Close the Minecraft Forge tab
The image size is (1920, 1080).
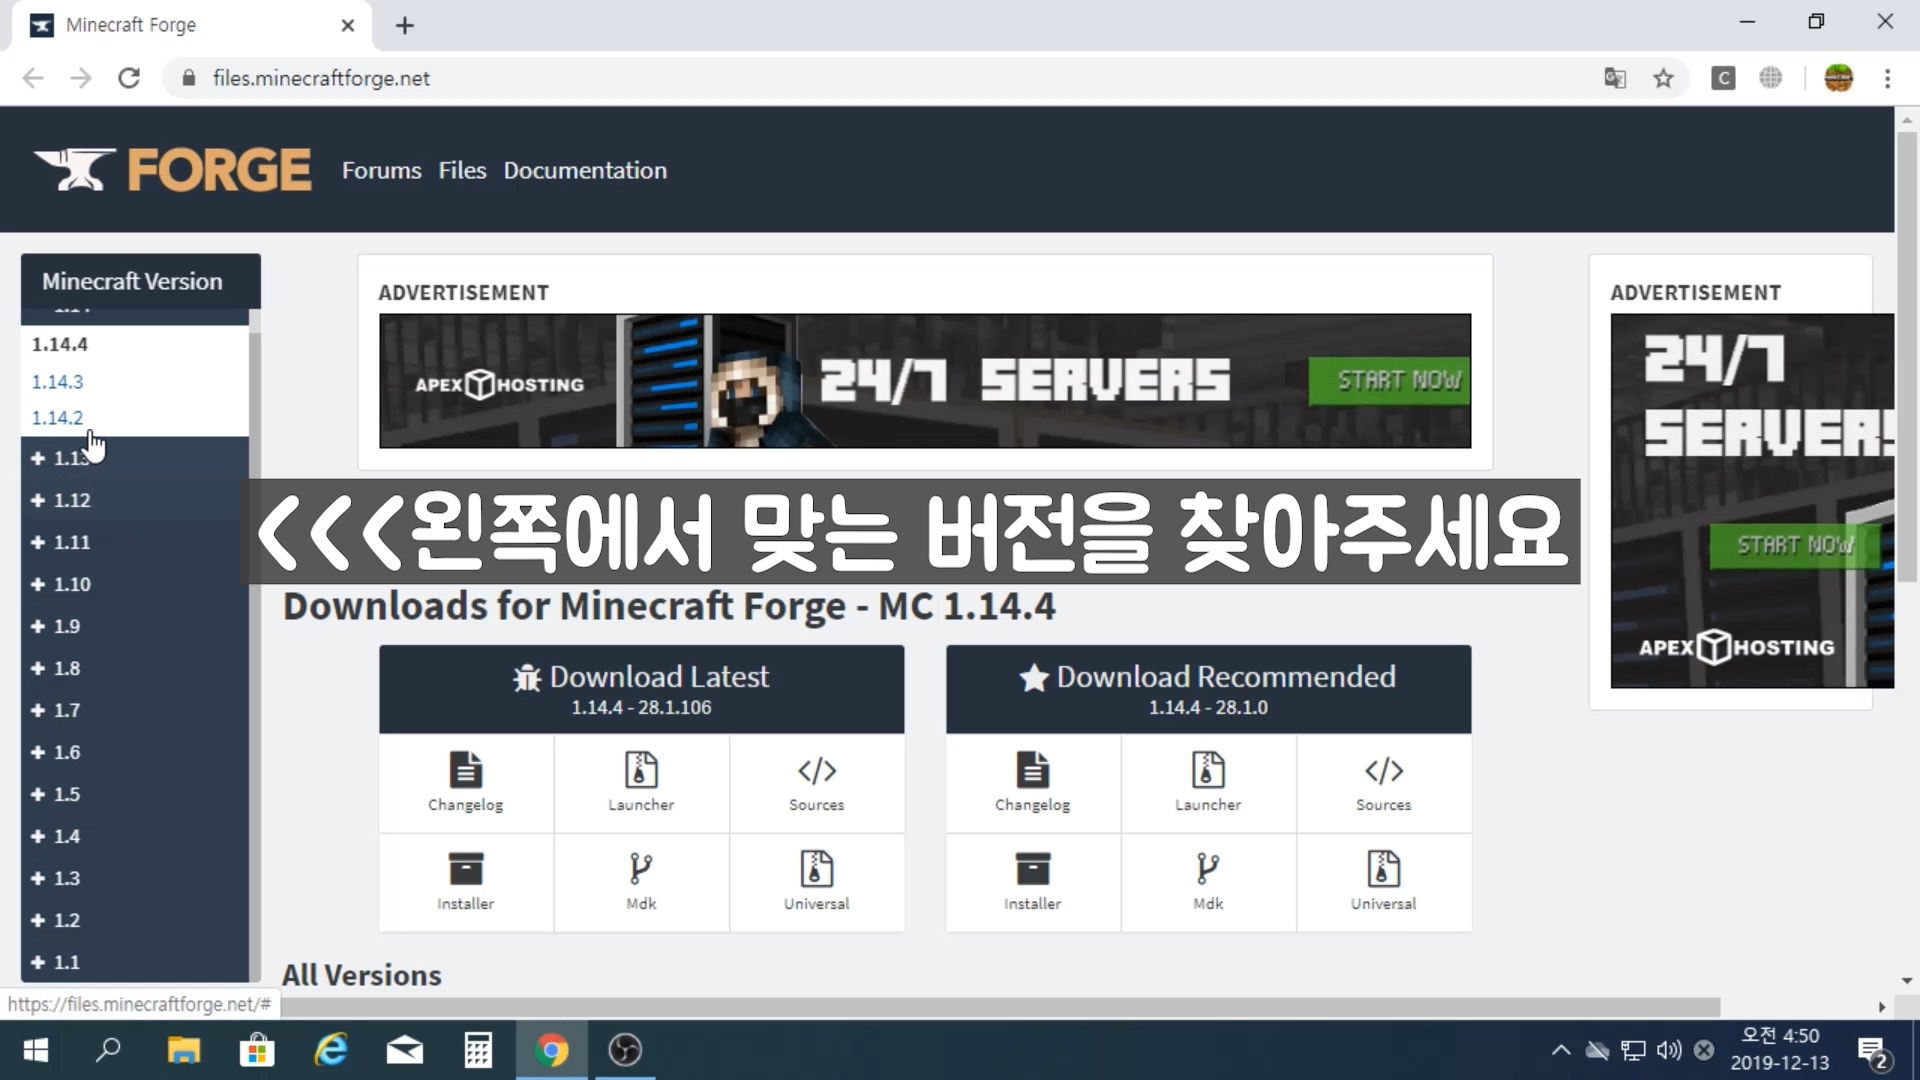coord(348,26)
